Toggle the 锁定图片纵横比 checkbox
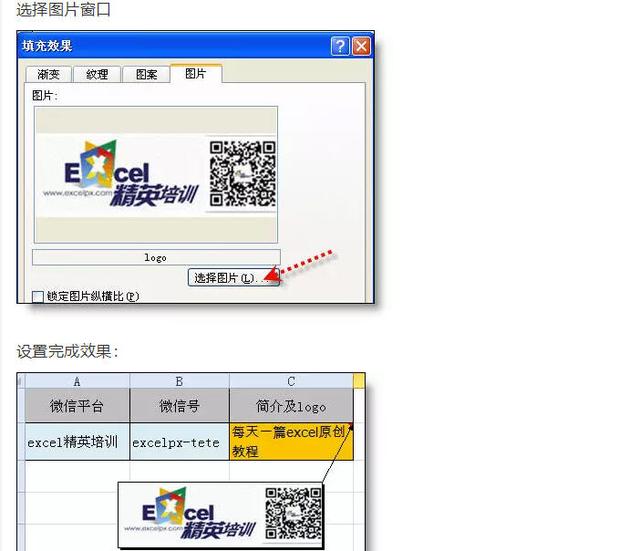This screenshot has width=640, height=551. pos(38,297)
